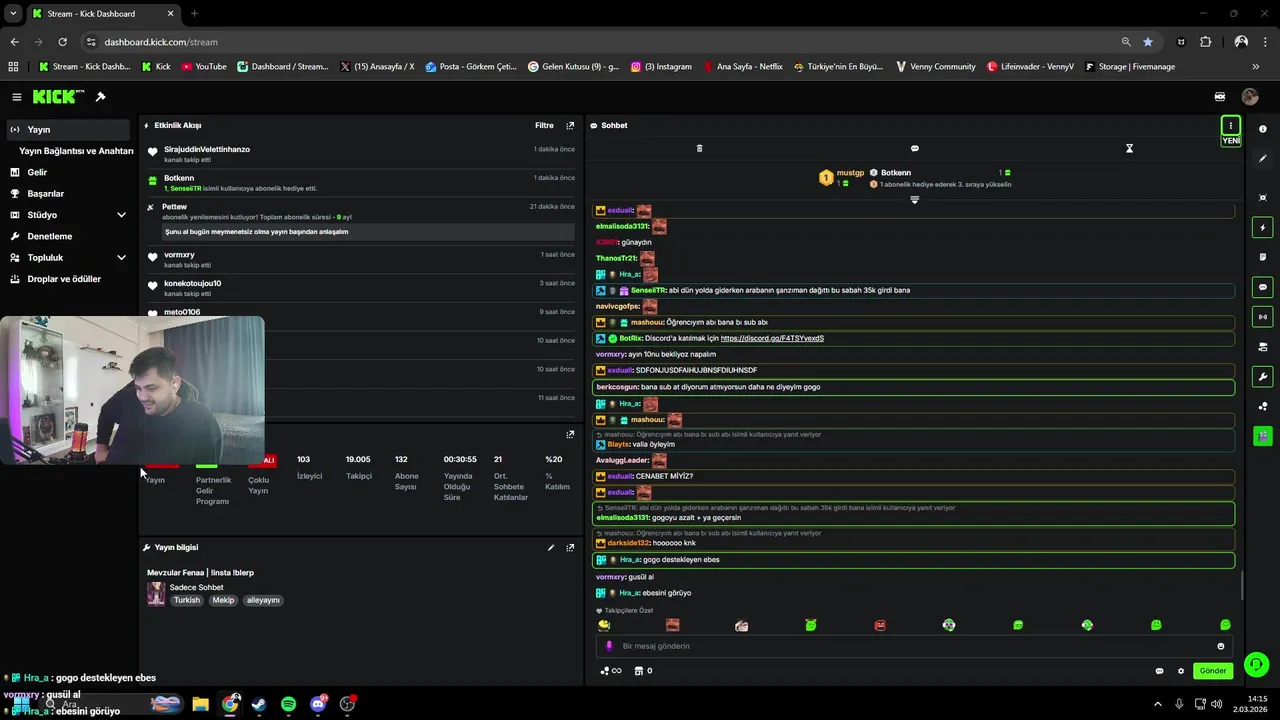Select the konekotoujou10 follow entry
The image size is (1280, 720).
tap(361, 288)
